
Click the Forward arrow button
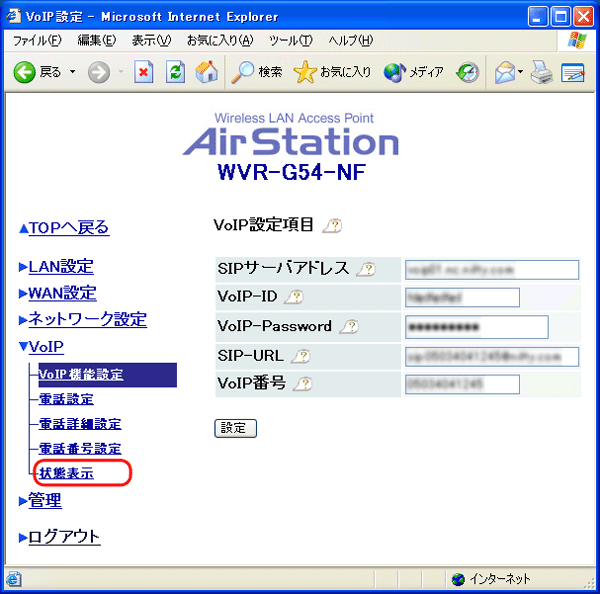point(99,72)
